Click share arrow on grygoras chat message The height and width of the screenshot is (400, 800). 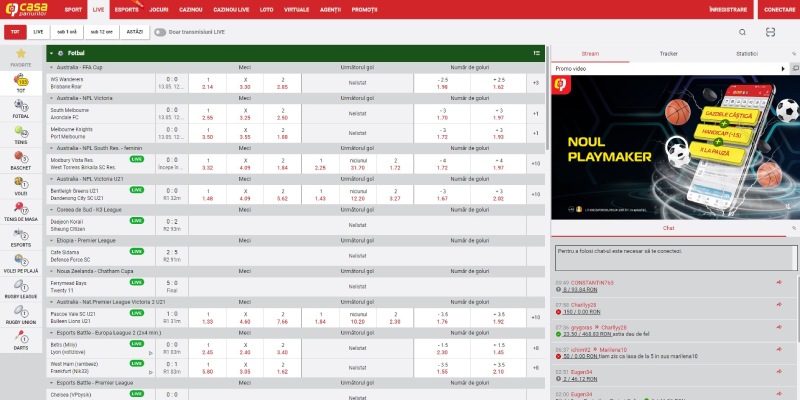pos(779,327)
